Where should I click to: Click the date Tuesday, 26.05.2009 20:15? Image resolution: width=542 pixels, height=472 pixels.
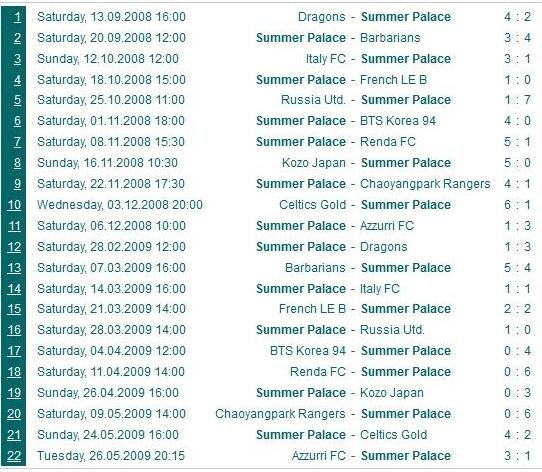(x=111, y=456)
